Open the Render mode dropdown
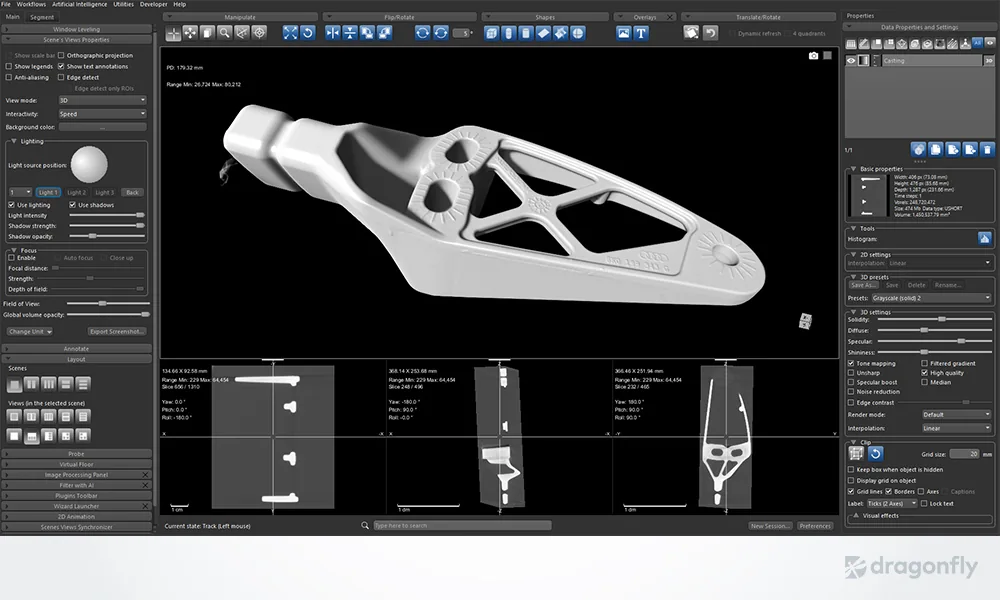Screen dimensions: 1000x600 (957, 414)
